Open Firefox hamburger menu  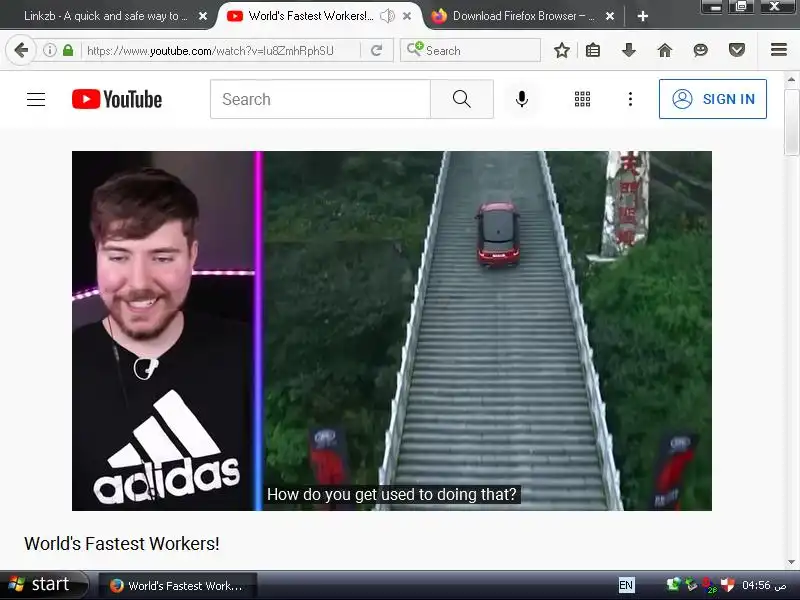point(779,50)
